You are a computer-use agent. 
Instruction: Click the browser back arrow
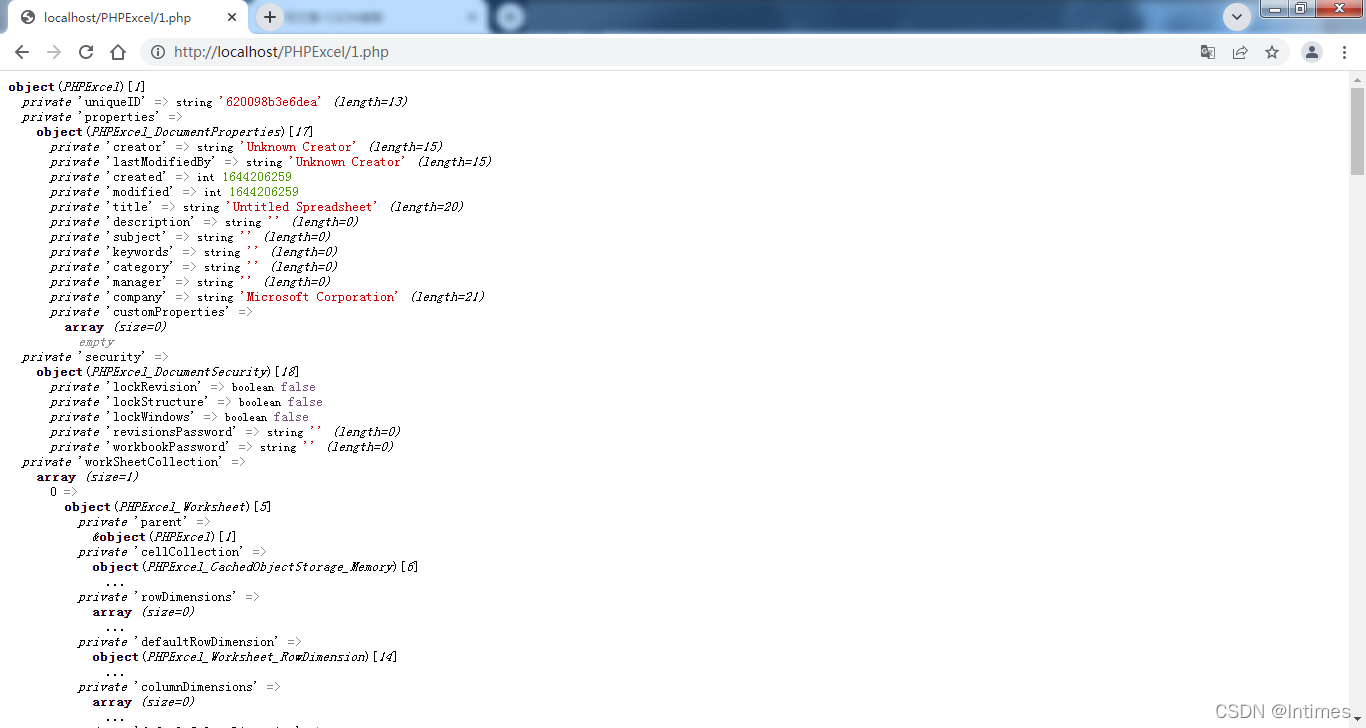(22, 52)
